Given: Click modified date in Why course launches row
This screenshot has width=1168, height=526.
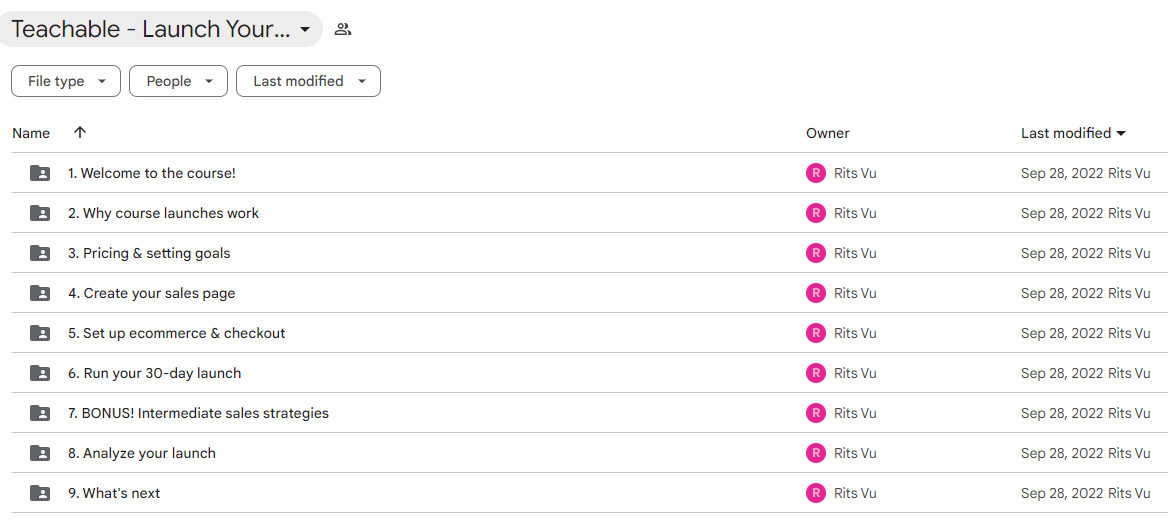Looking at the screenshot, I should [x=1061, y=213].
